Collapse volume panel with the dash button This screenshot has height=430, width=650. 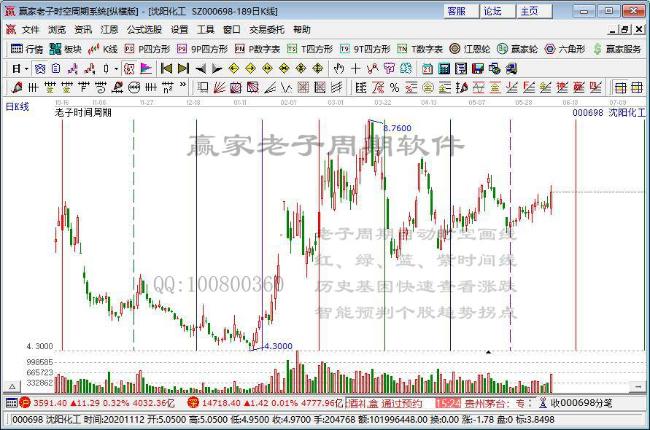coord(637,387)
